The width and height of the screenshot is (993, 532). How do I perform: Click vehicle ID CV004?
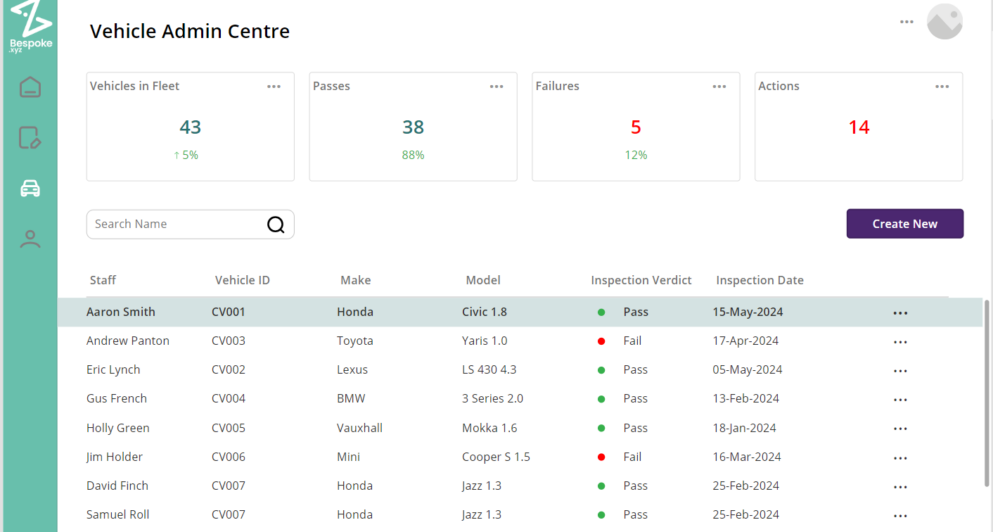point(228,398)
